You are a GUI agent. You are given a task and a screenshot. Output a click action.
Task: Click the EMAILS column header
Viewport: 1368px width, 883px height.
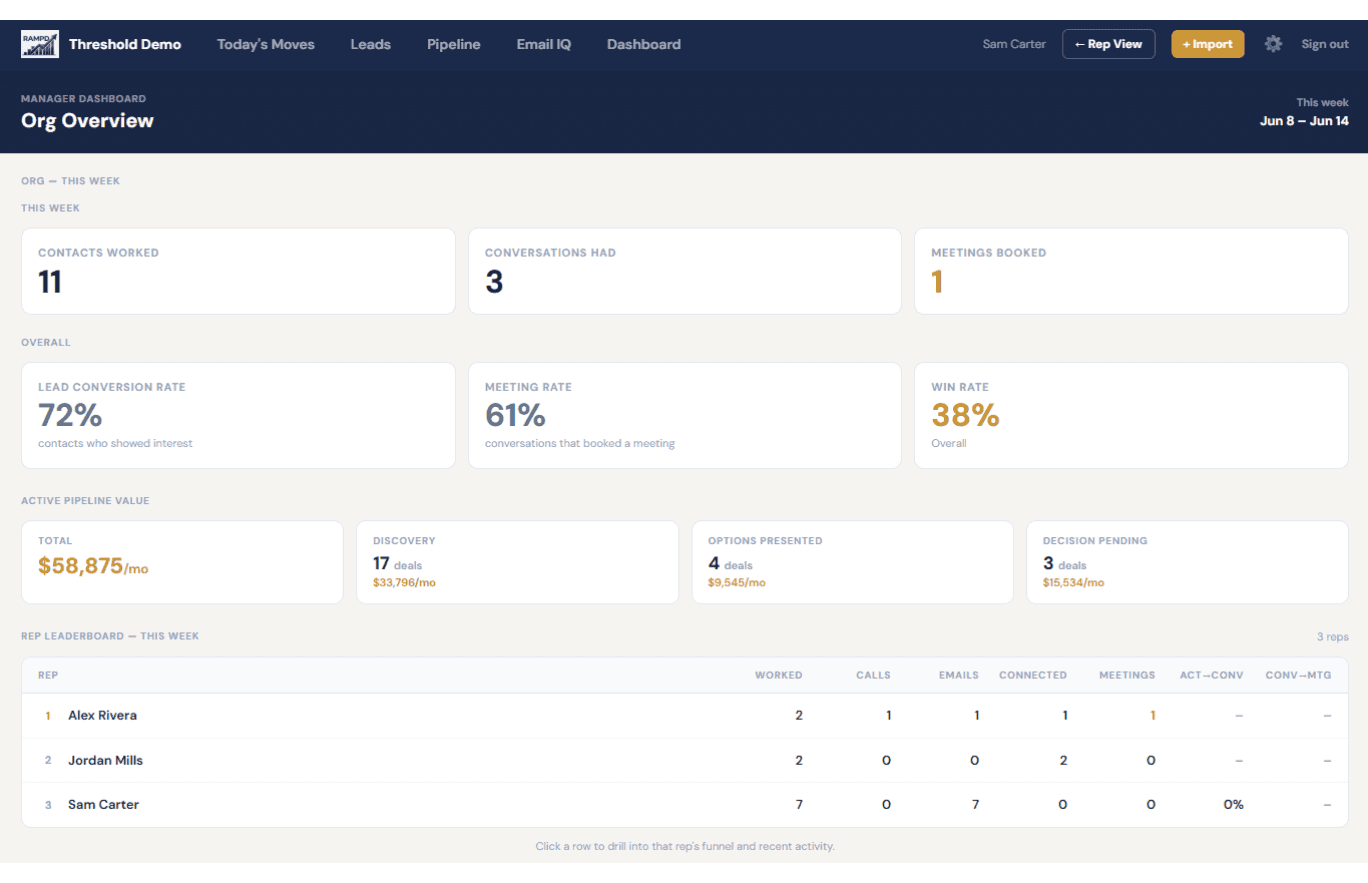(x=959, y=675)
